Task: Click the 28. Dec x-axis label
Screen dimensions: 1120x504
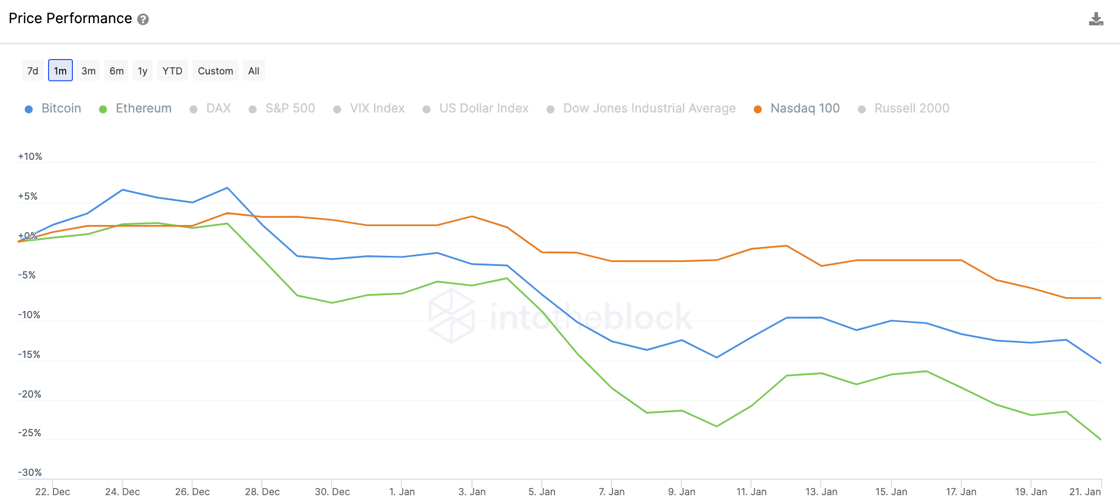Action: 262,492
